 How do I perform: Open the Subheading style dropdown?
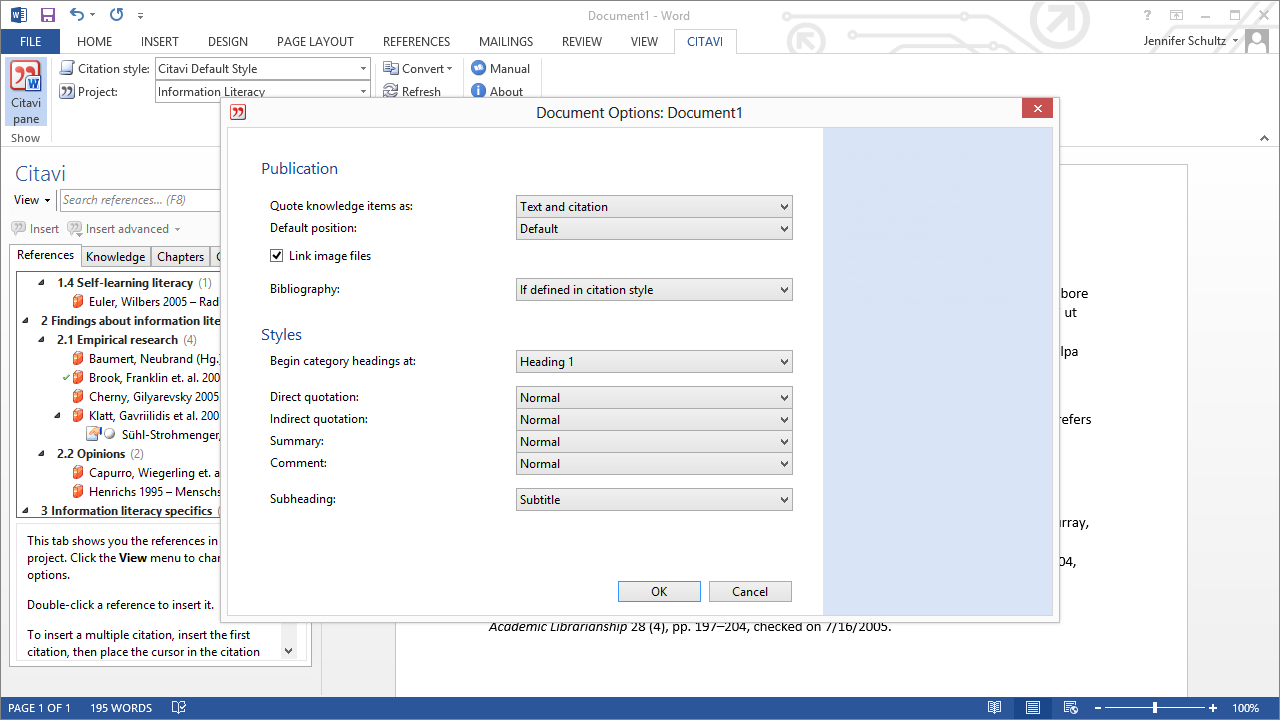(x=654, y=500)
